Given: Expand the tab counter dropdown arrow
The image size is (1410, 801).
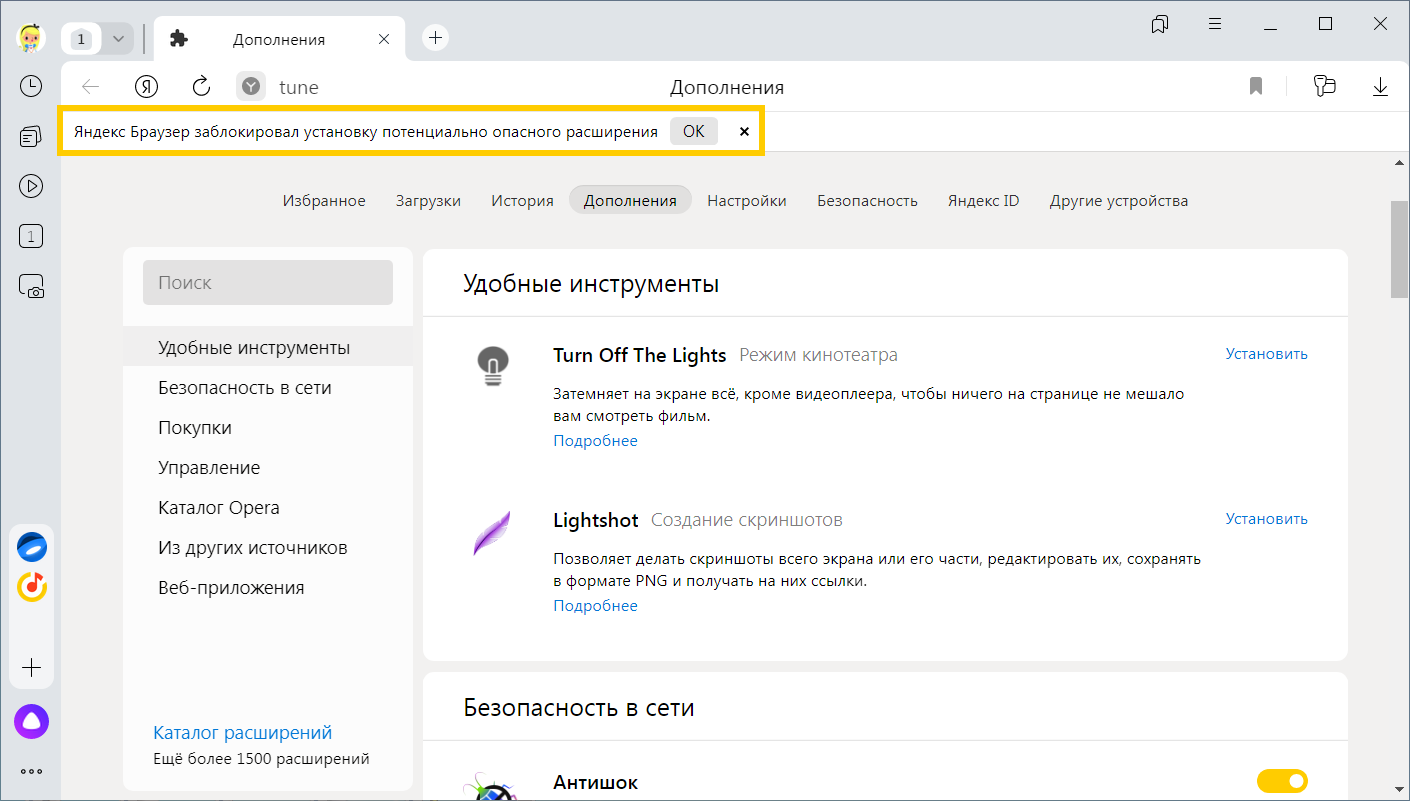Looking at the screenshot, I should (x=118, y=39).
